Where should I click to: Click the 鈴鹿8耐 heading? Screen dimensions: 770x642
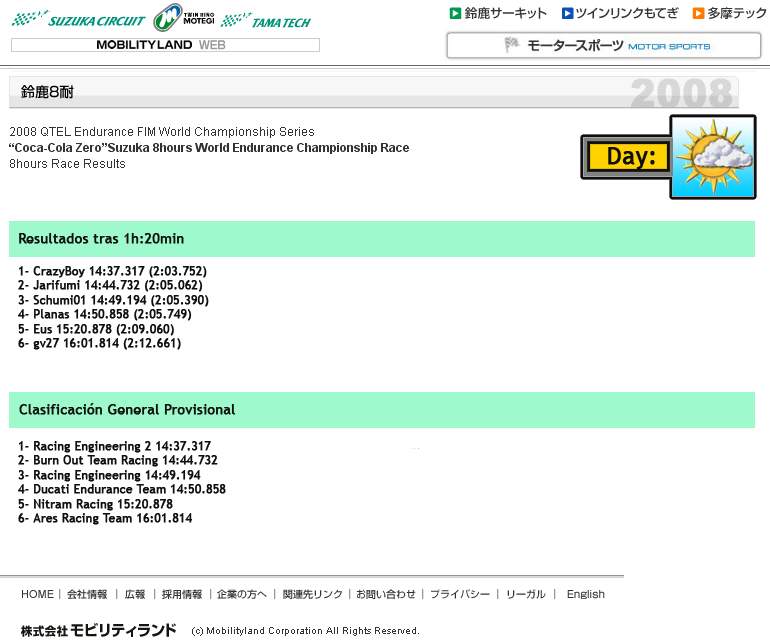click(47, 92)
